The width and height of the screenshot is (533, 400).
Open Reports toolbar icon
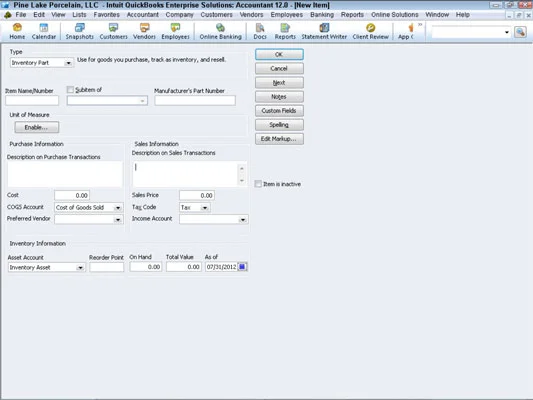pyautogui.click(x=285, y=31)
